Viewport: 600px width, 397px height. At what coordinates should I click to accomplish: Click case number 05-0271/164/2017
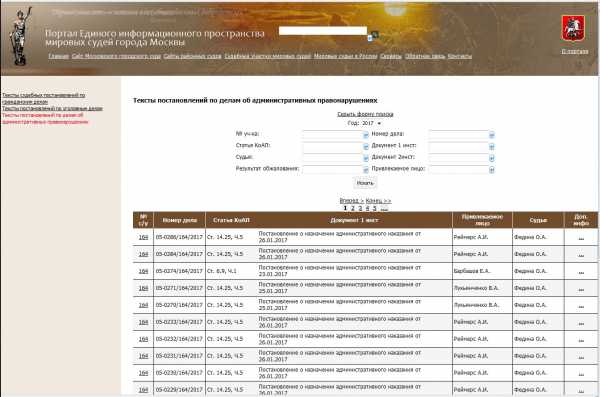(179, 288)
